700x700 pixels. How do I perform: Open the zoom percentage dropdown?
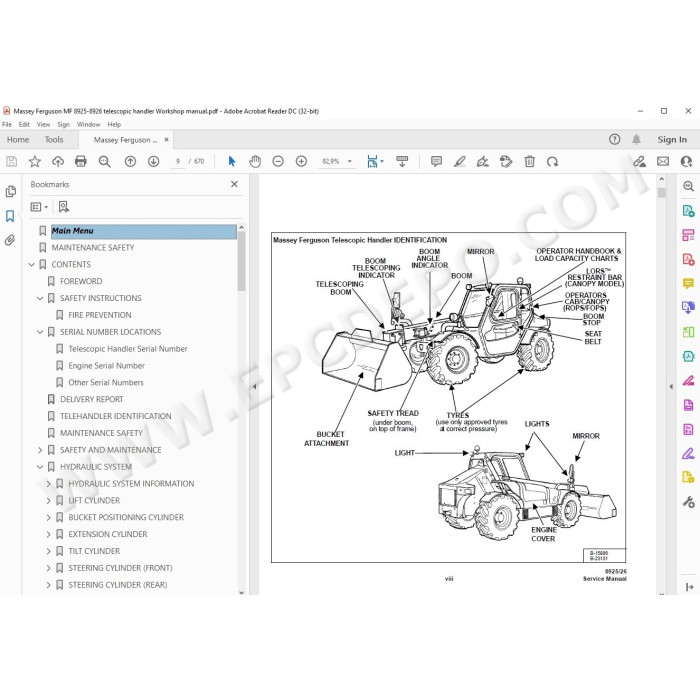tap(350, 161)
